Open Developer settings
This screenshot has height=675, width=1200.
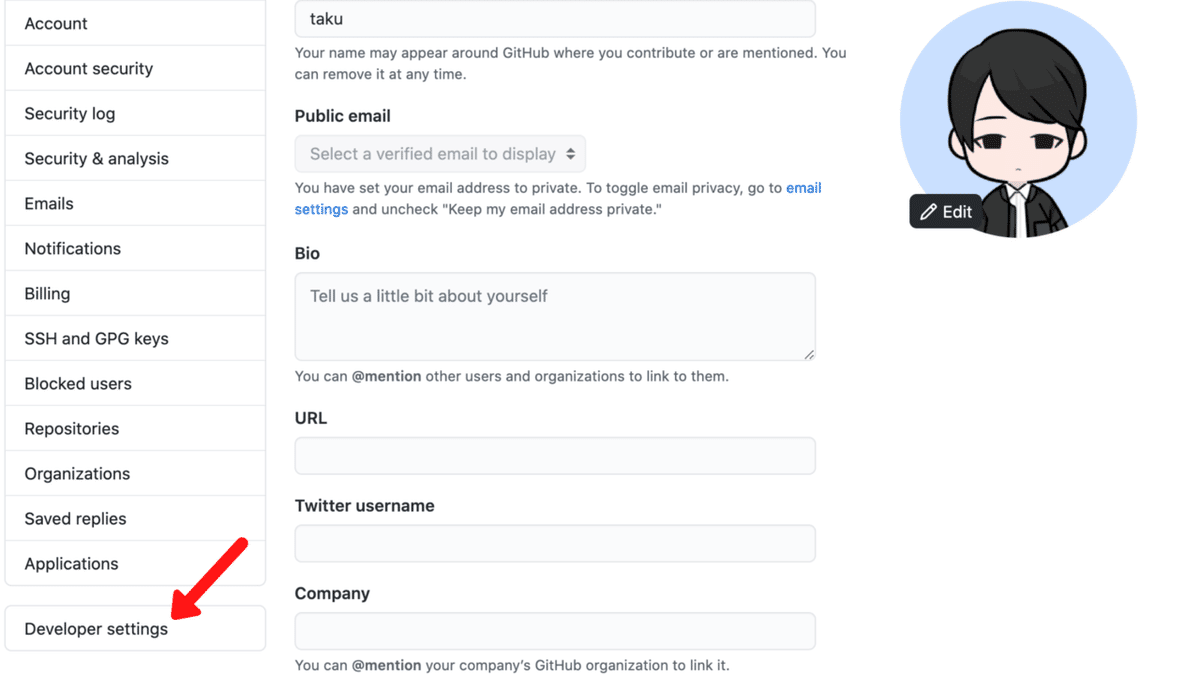click(97, 629)
